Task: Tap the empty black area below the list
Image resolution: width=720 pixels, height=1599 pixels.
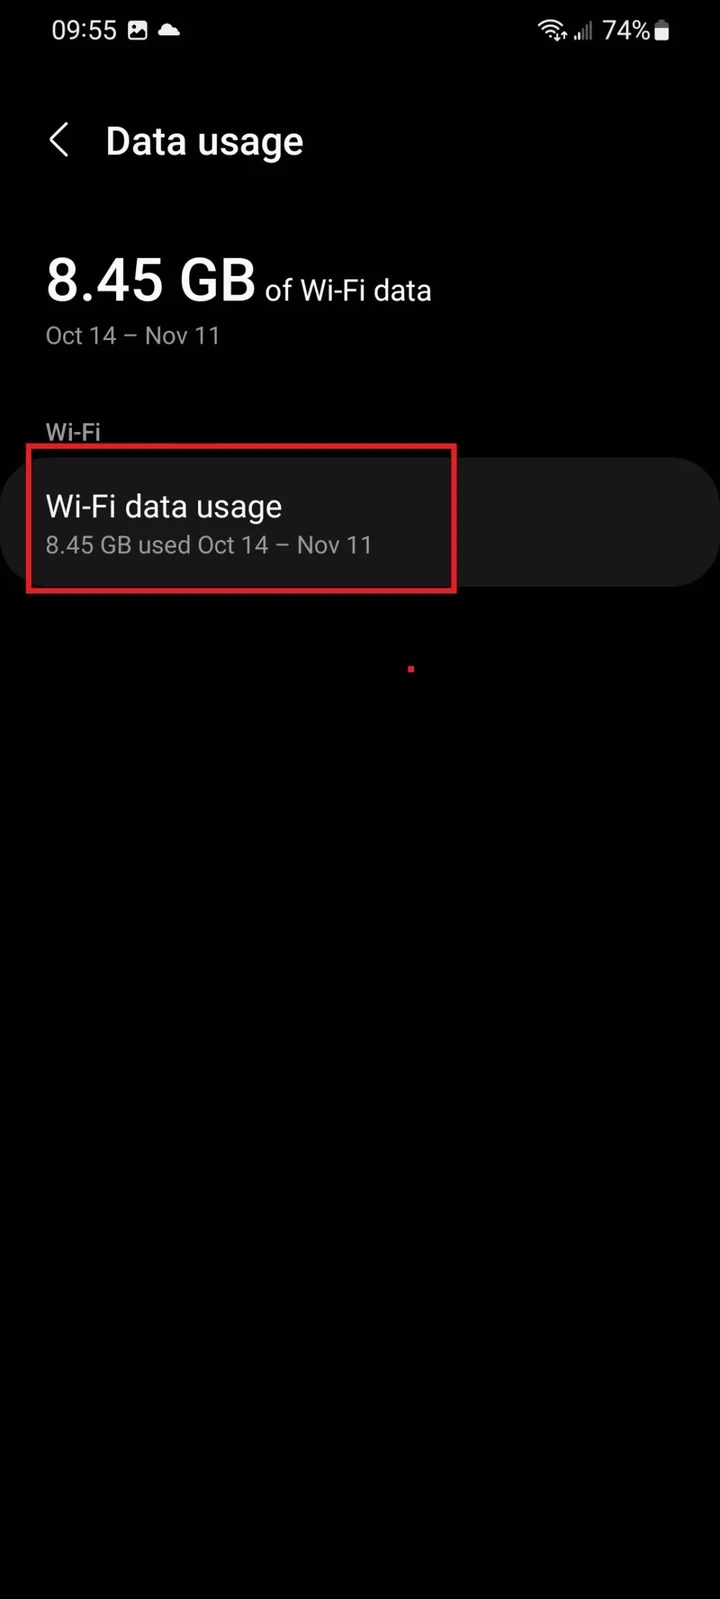Action: pyautogui.click(x=360, y=1100)
